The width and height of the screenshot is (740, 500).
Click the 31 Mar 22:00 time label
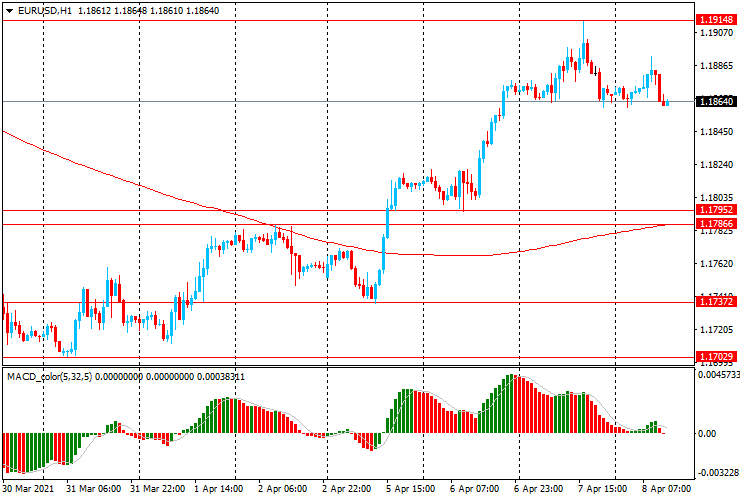click(x=158, y=489)
